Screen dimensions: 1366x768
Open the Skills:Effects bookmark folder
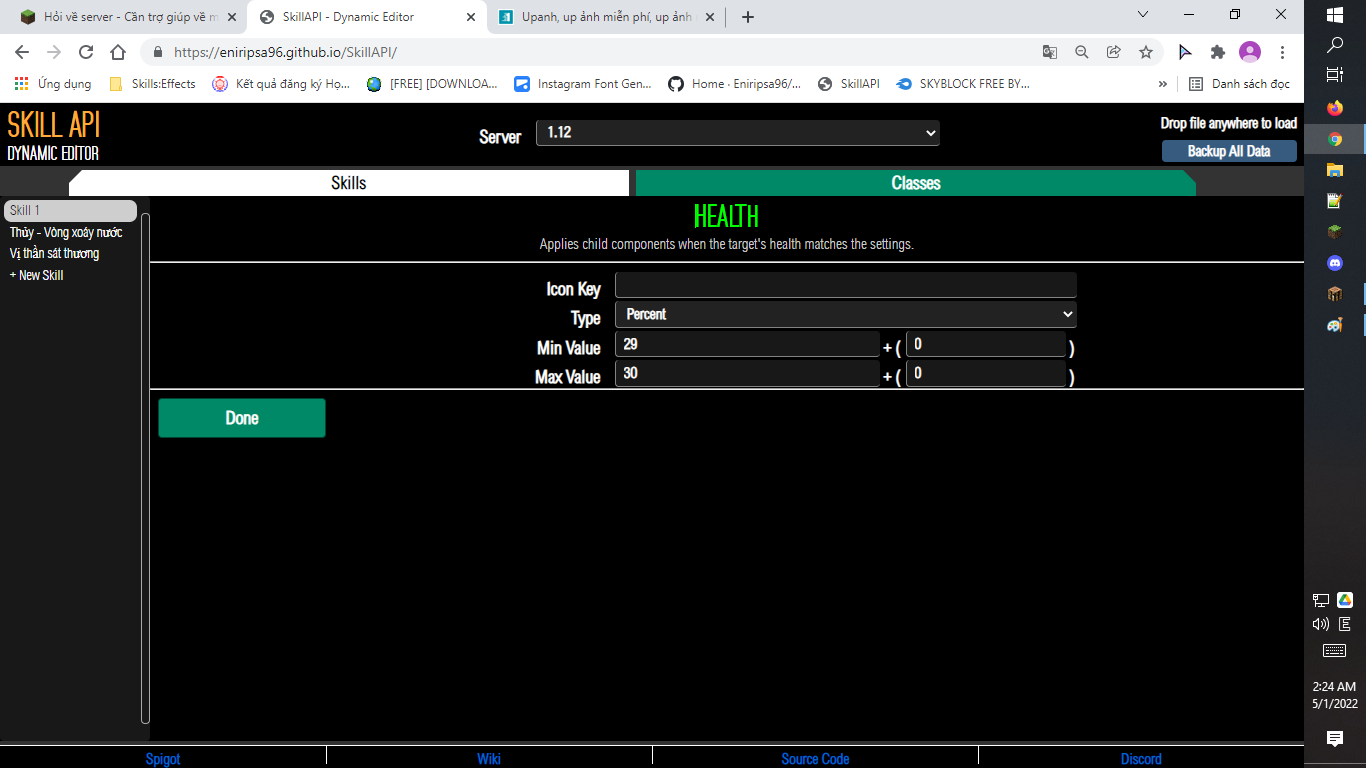[x=152, y=84]
